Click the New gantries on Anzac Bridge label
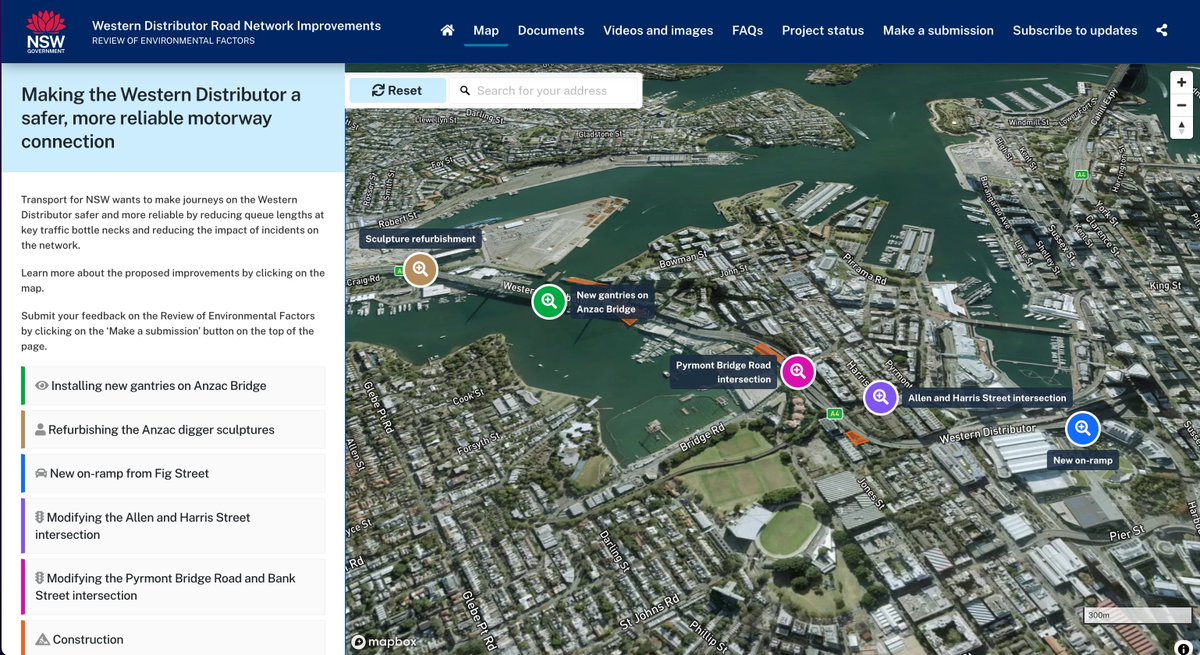 [612, 302]
